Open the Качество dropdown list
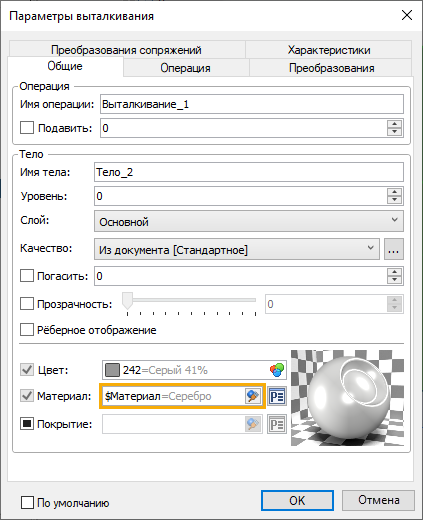 237,249
